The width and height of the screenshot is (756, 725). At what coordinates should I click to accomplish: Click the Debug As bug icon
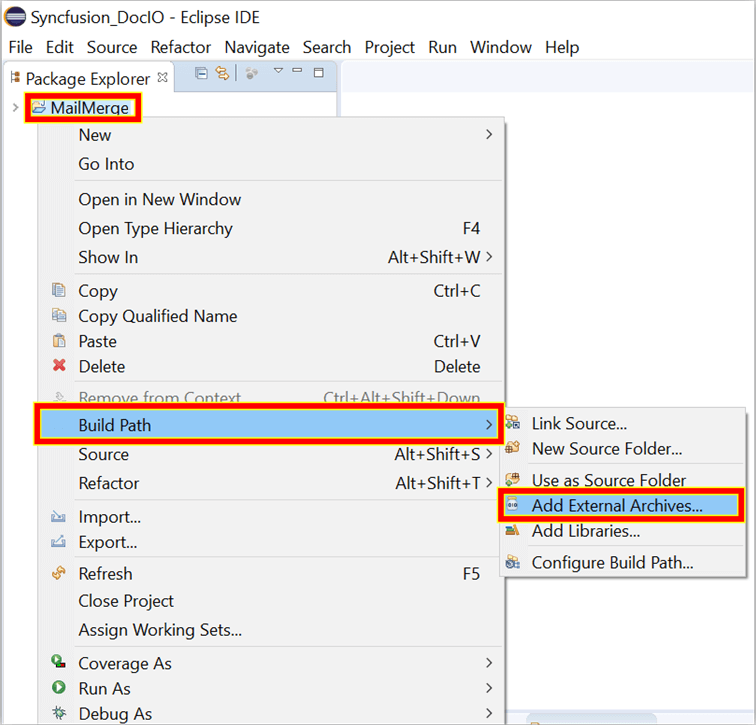pos(59,713)
